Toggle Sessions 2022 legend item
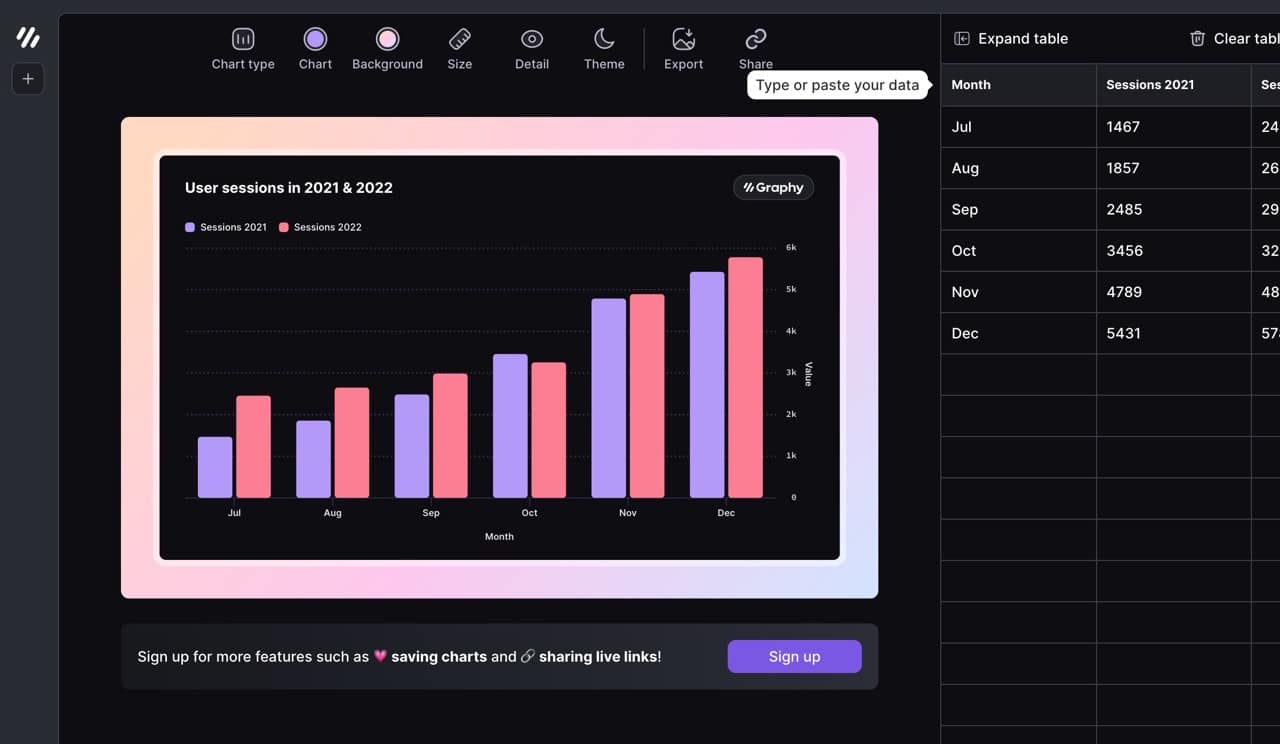 [x=320, y=227]
